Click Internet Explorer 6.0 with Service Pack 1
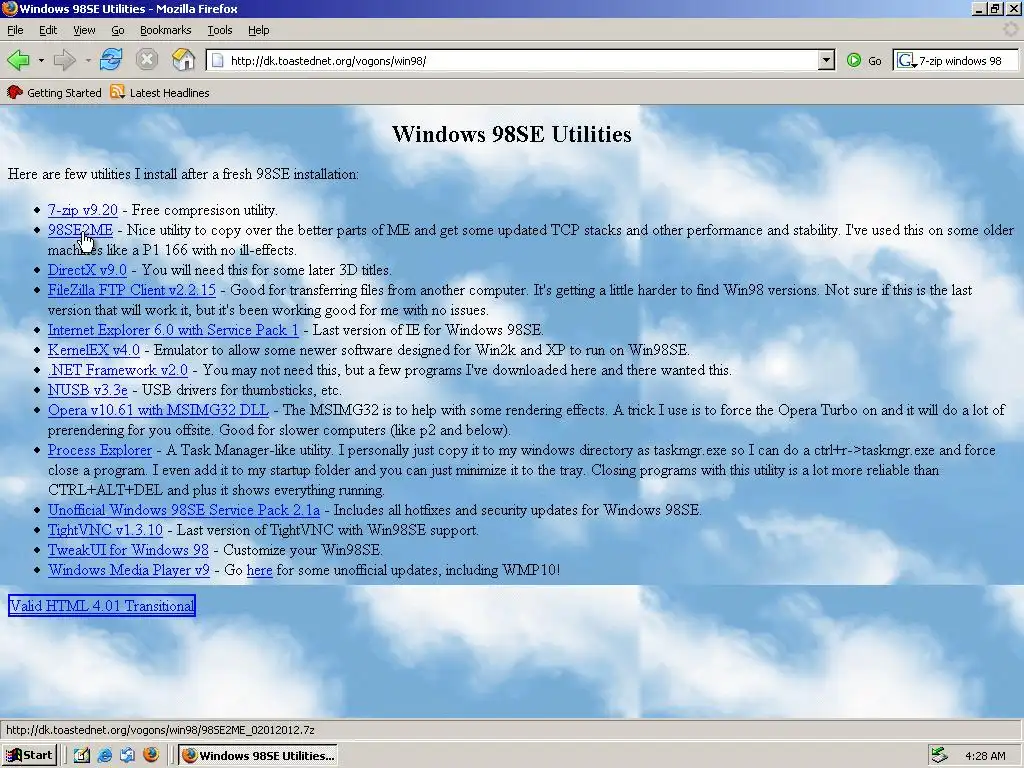This screenshot has height=768, width=1024. [x=172, y=330]
